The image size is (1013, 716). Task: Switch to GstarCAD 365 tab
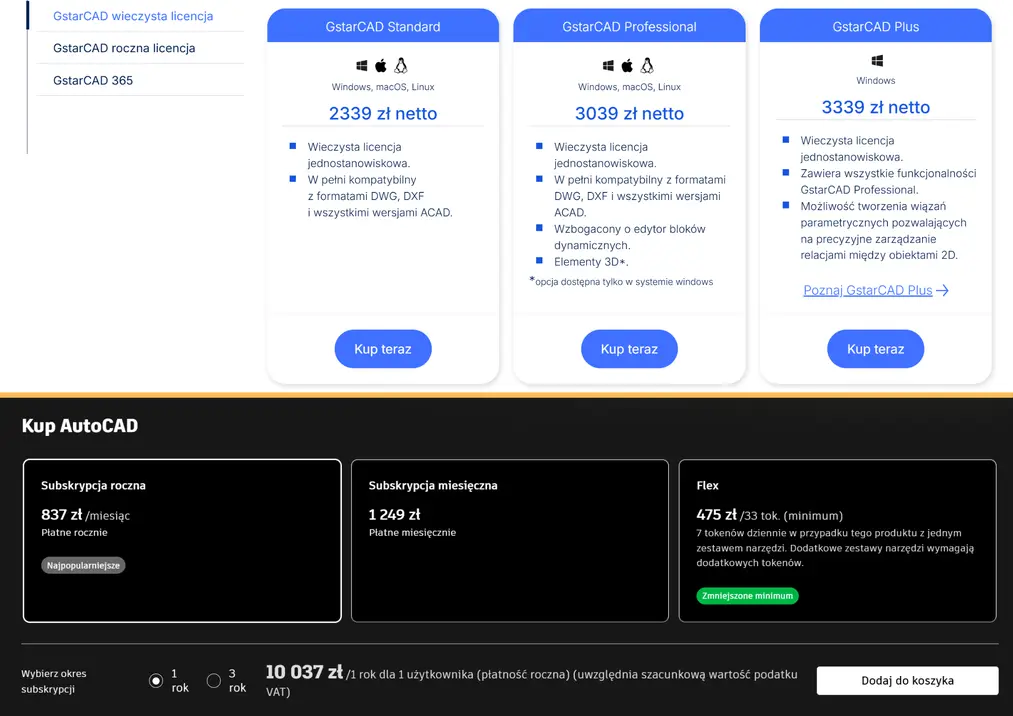click(x=93, y=80)
